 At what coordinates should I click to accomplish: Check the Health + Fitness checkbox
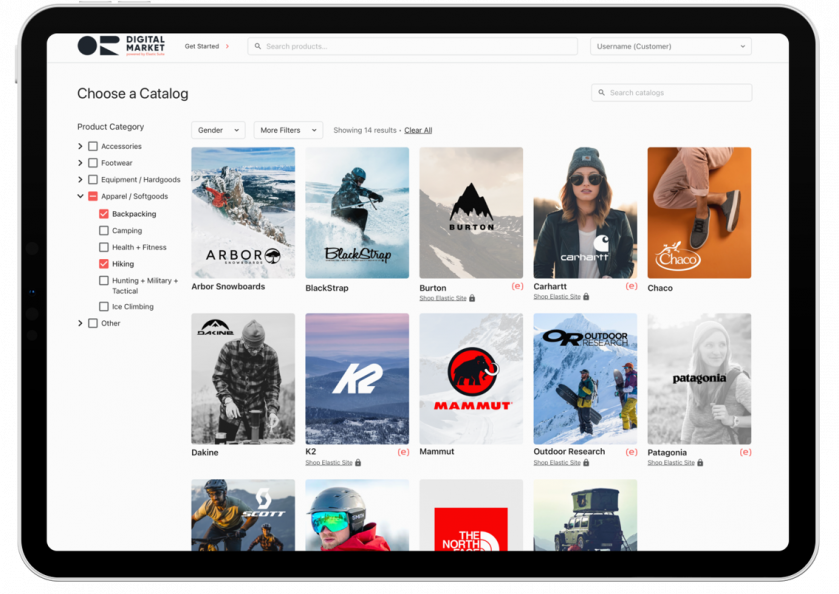click(104, 247)
